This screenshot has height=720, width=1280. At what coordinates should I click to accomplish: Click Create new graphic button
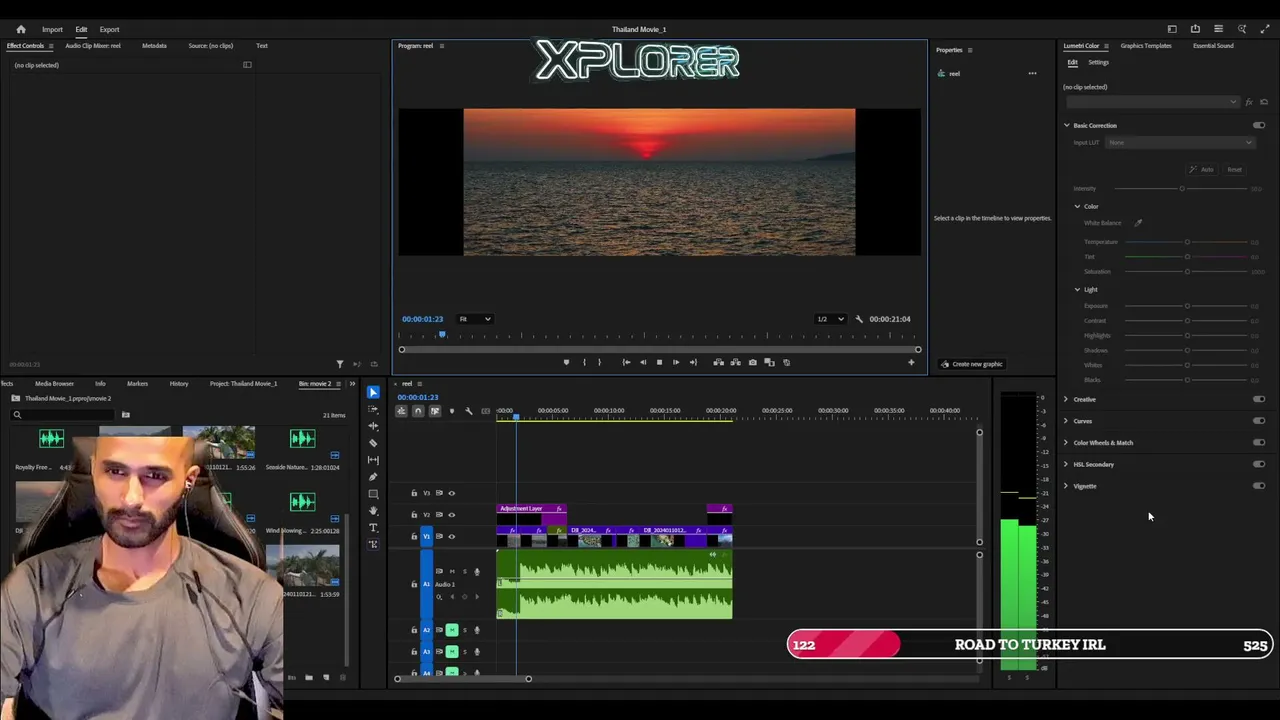[x=971, y=364]
